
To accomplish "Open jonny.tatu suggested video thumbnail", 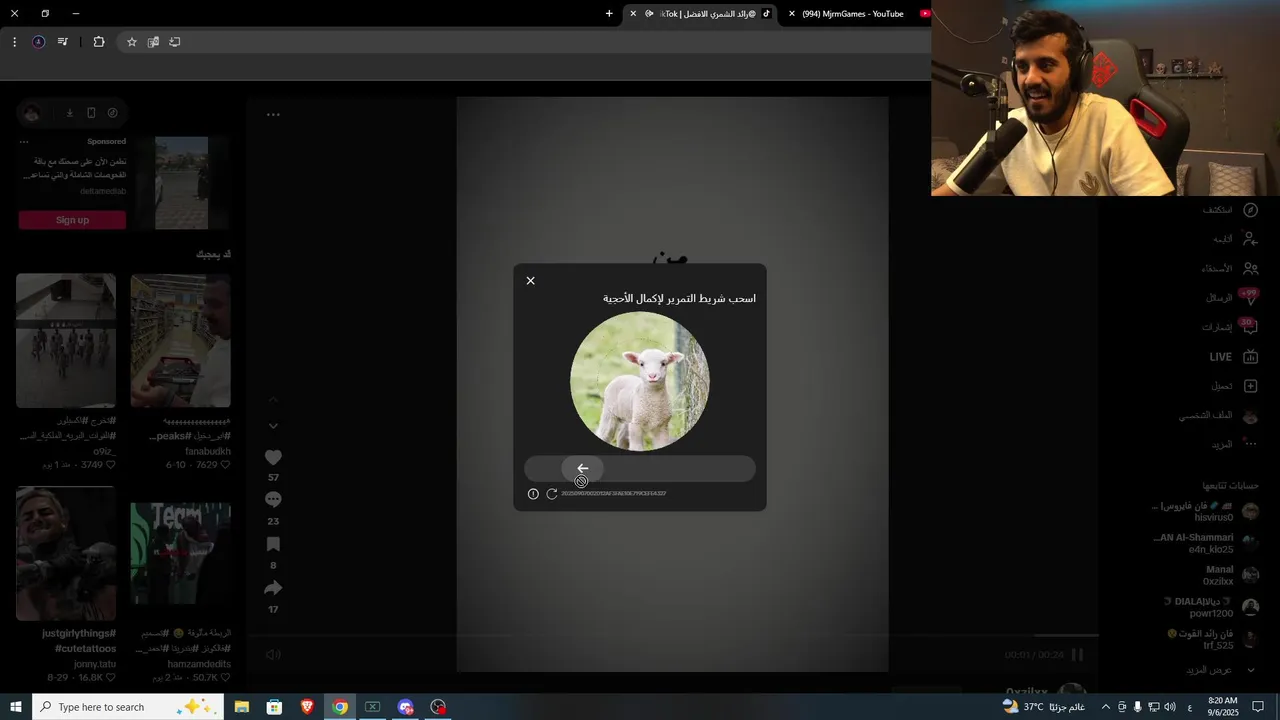I will 66,554.
